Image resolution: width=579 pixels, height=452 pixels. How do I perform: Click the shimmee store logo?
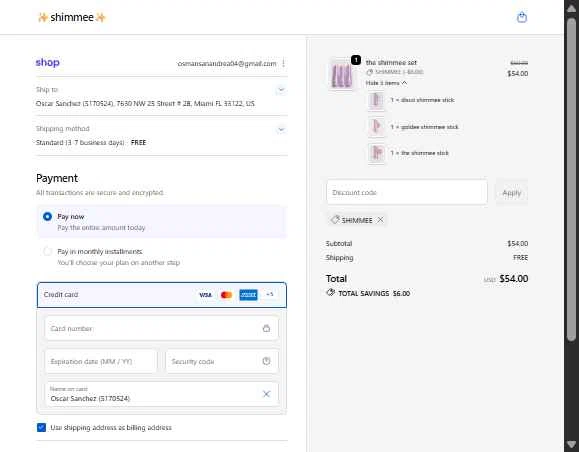pyautogui.click(x=72, y=17)
